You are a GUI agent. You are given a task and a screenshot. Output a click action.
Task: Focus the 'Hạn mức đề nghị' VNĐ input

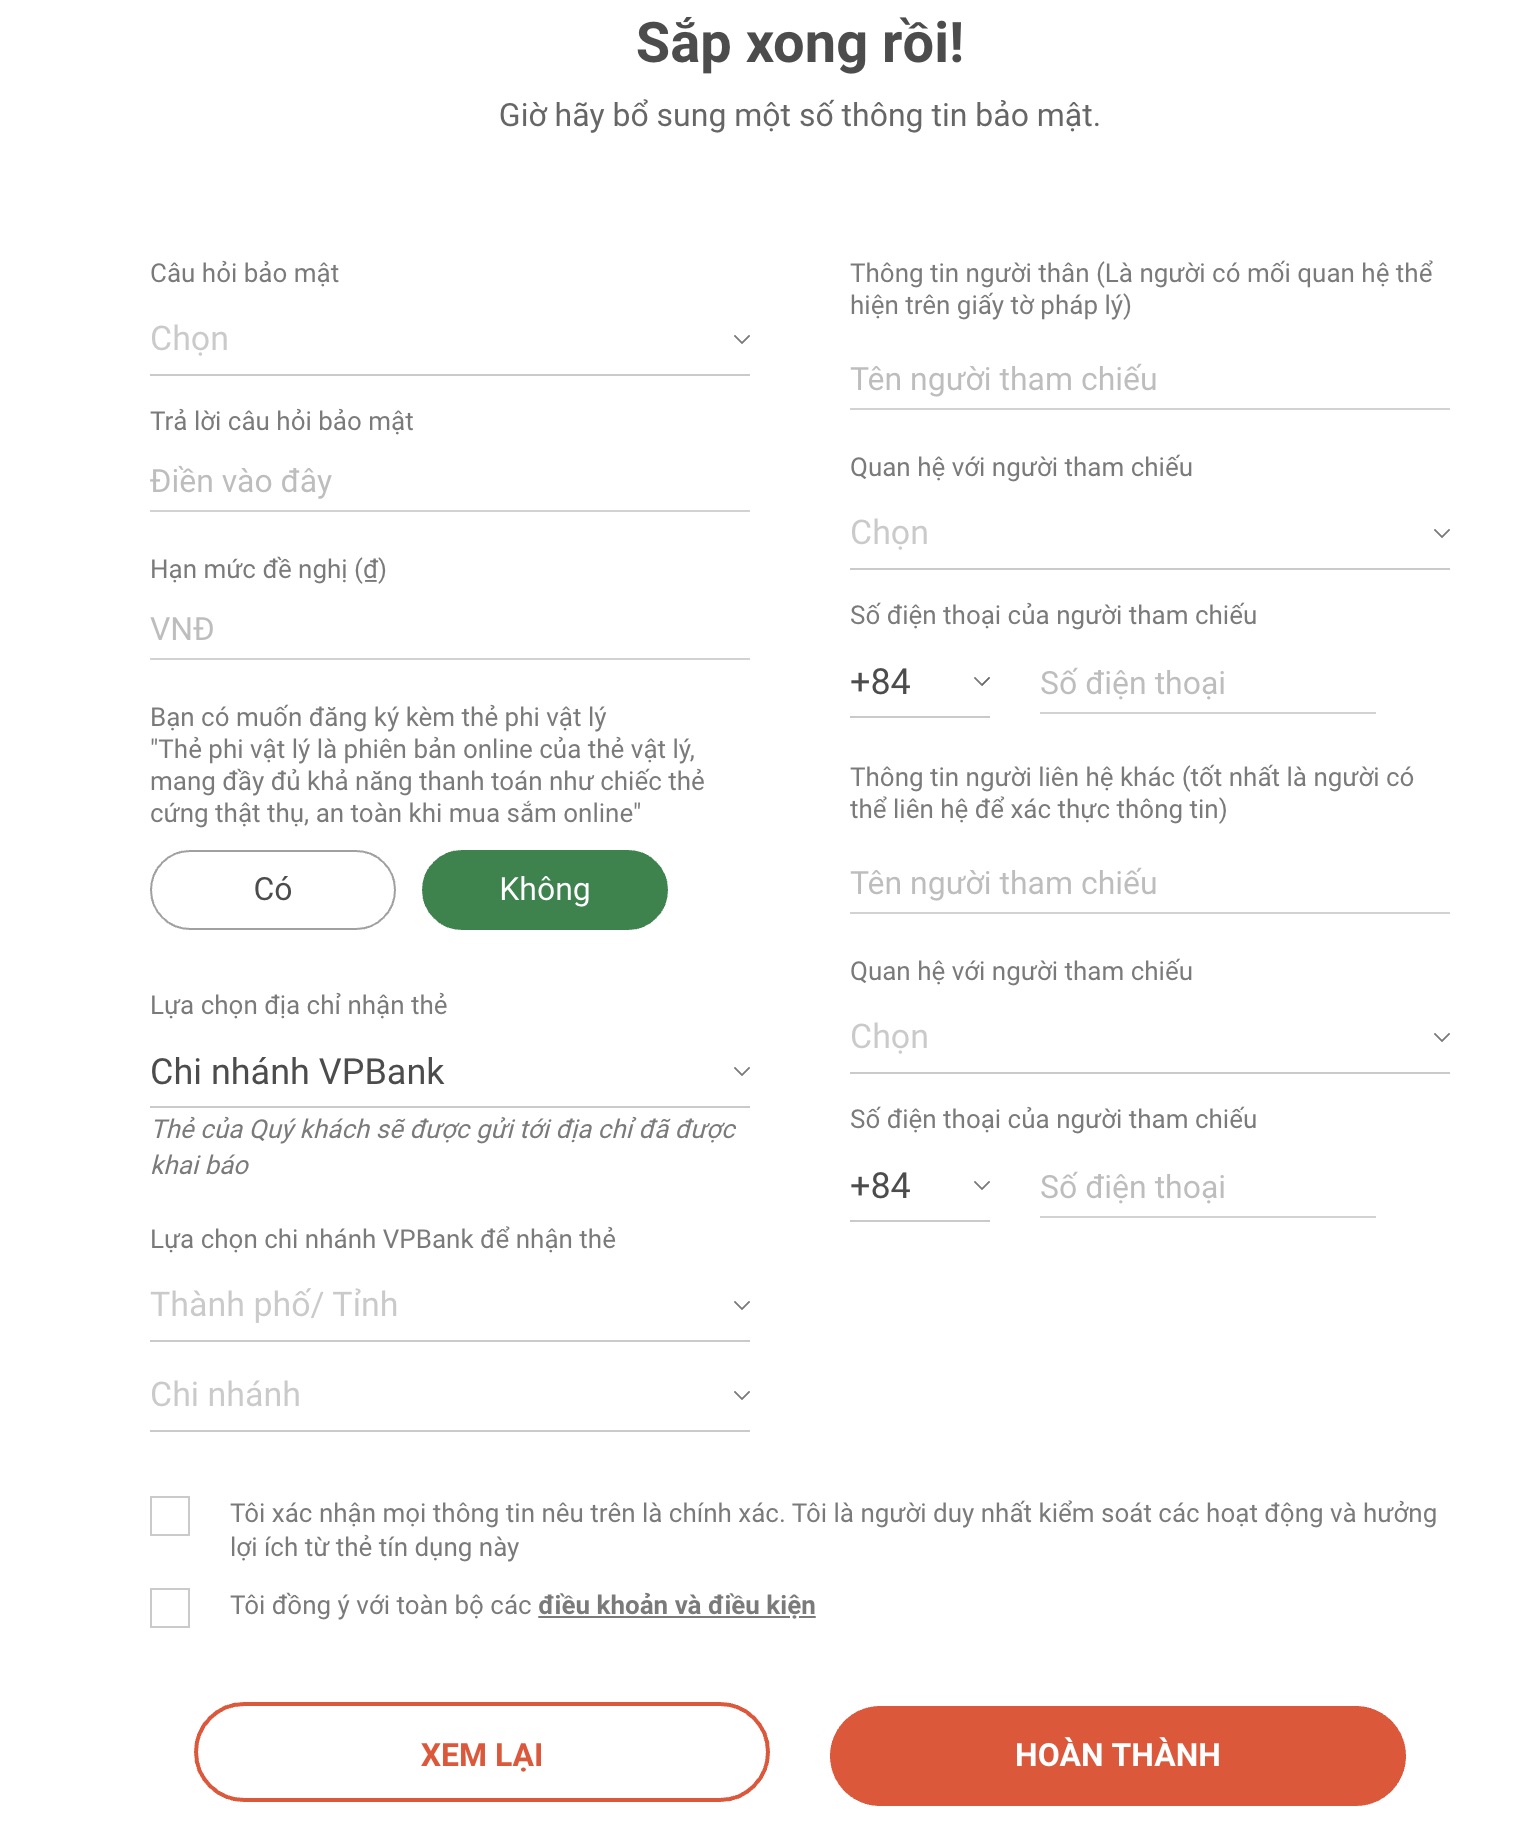coord(449,630)
